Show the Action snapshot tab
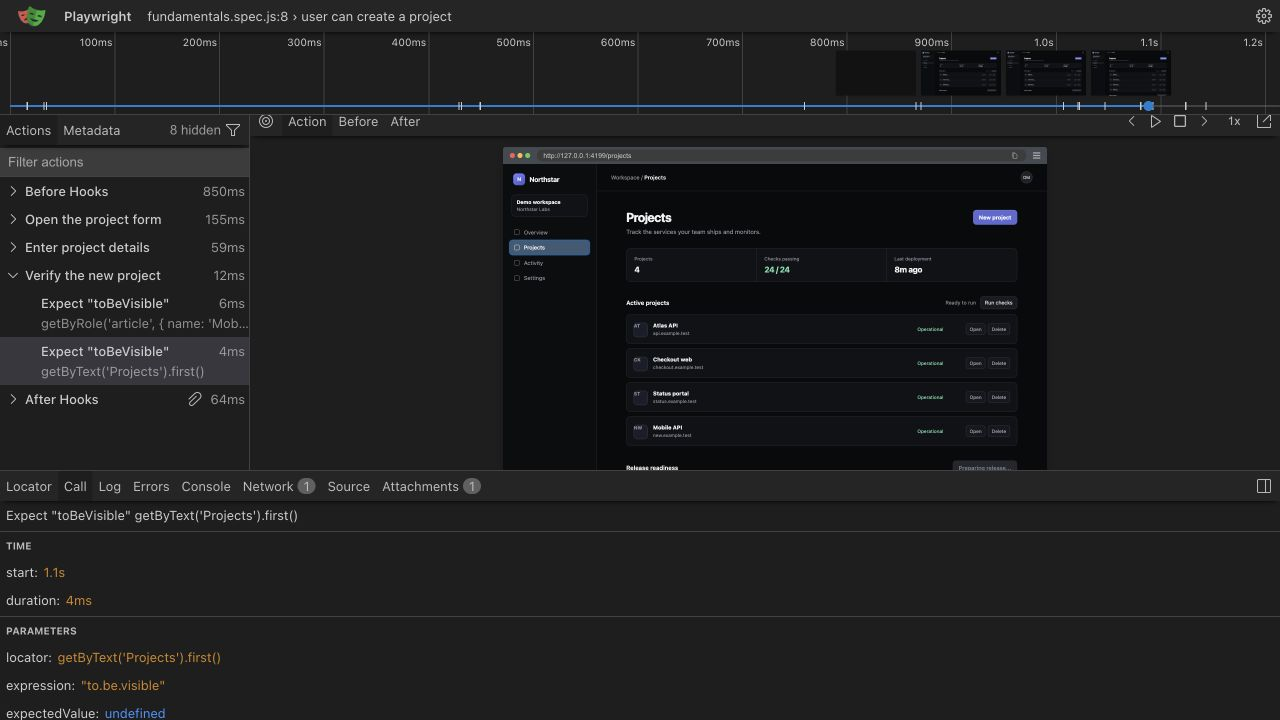This screenshot has height=720, width=1280. coord(307,121)
